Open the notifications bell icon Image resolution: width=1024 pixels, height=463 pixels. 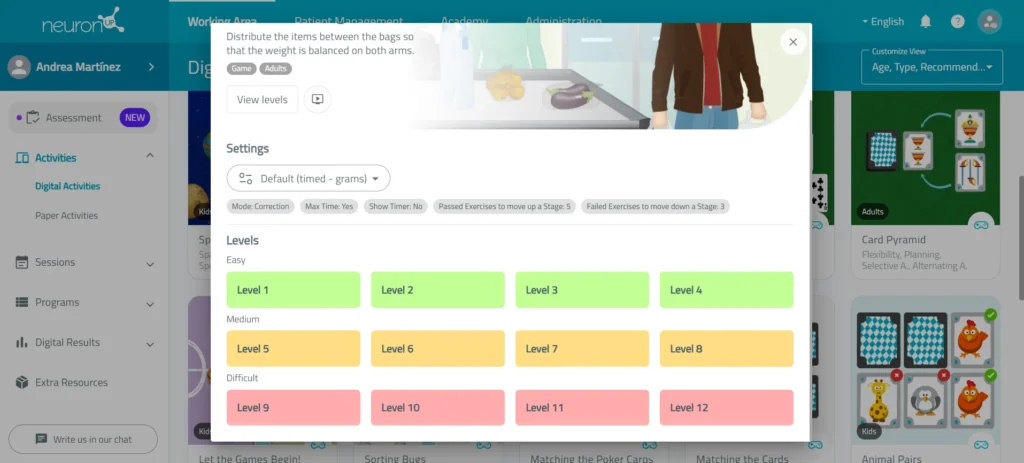pyautogui.click(x=925, y=22)
